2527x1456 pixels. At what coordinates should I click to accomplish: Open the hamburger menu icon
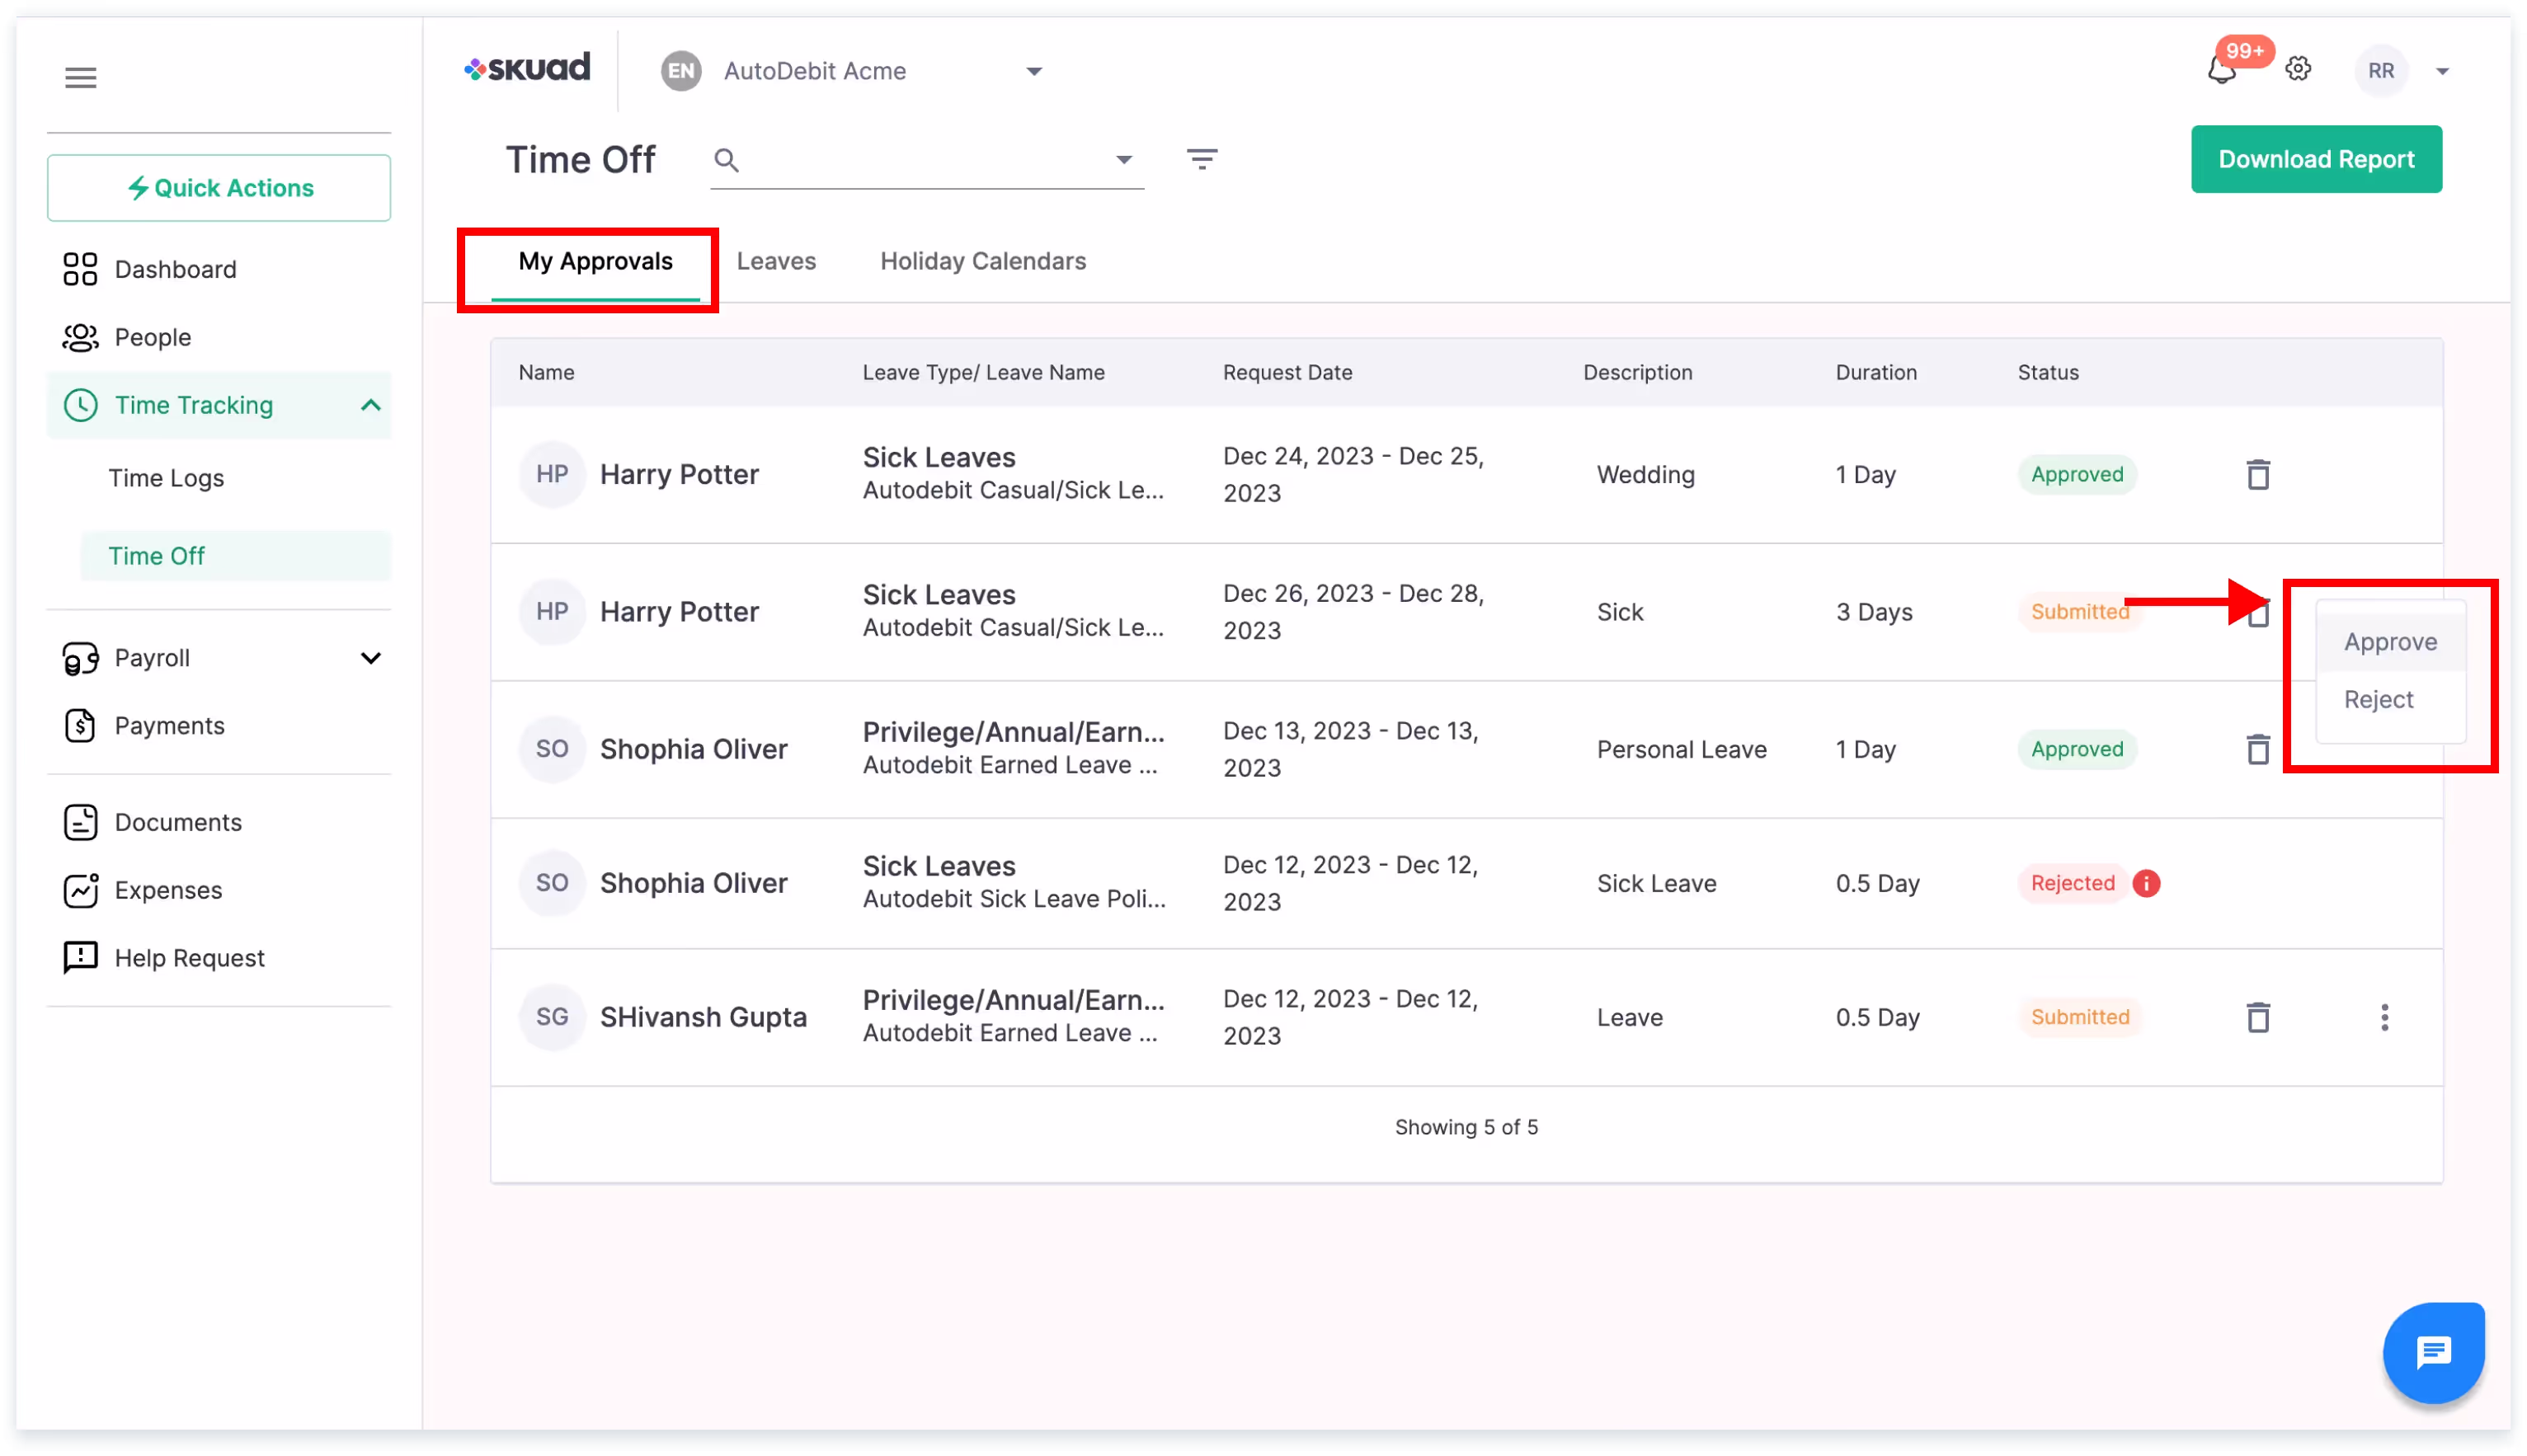81,78
